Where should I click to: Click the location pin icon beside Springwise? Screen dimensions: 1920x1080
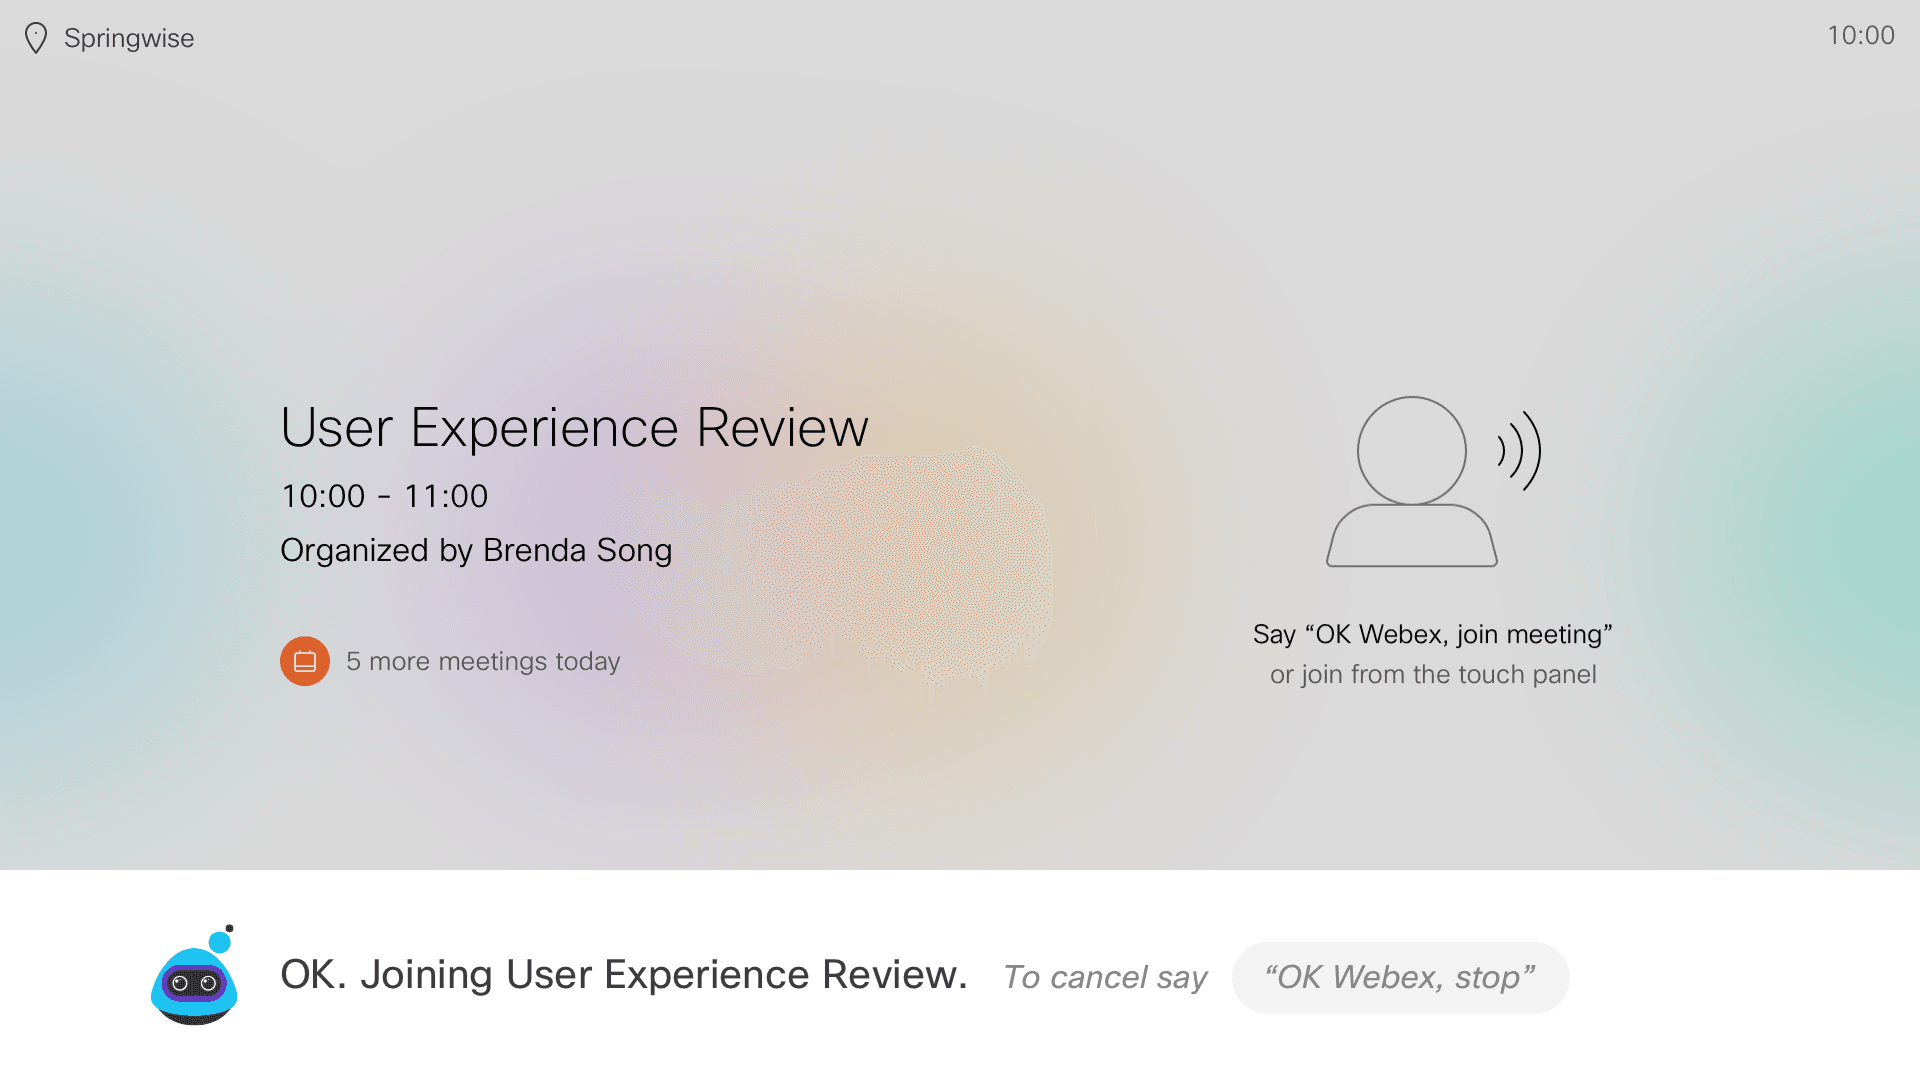click(36, 38)
